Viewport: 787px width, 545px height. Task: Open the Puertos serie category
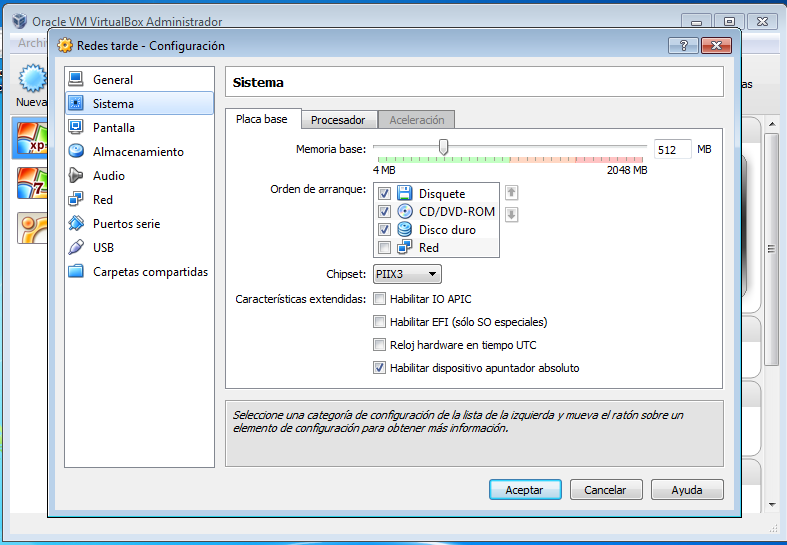point(139,224)
